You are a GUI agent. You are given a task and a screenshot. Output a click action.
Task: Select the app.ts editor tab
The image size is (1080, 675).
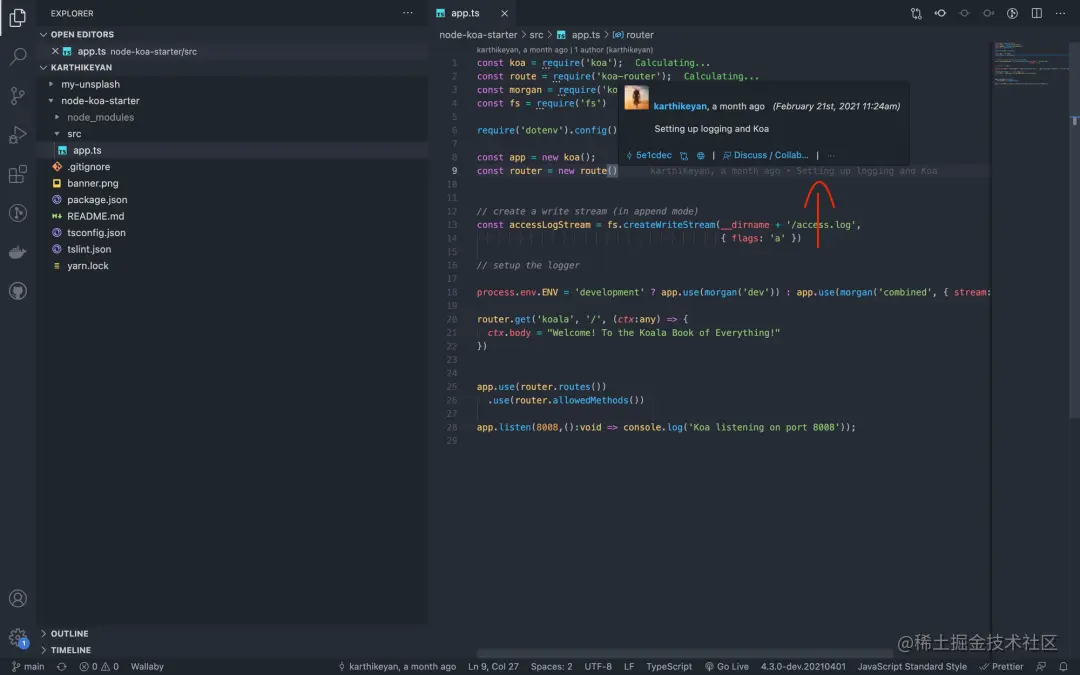click(x=466, y=13)
